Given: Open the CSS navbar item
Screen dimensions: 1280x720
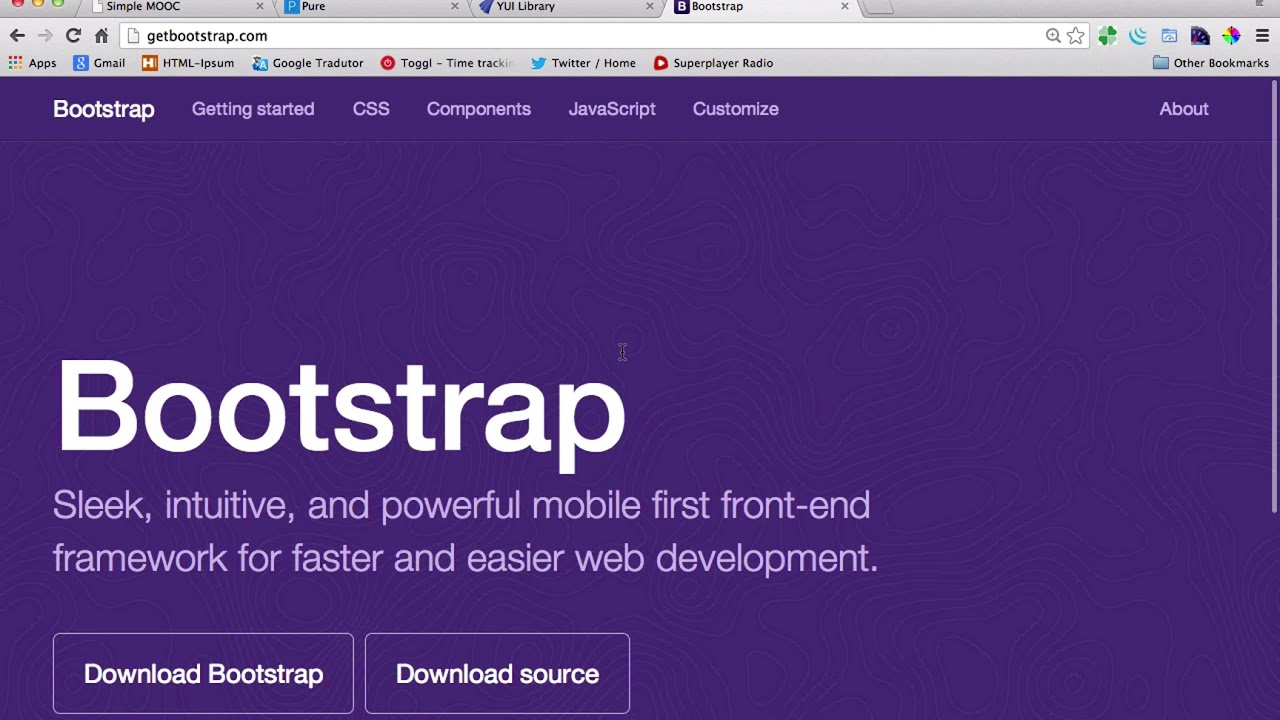Looking at the screenshot, I should (371, 109).
